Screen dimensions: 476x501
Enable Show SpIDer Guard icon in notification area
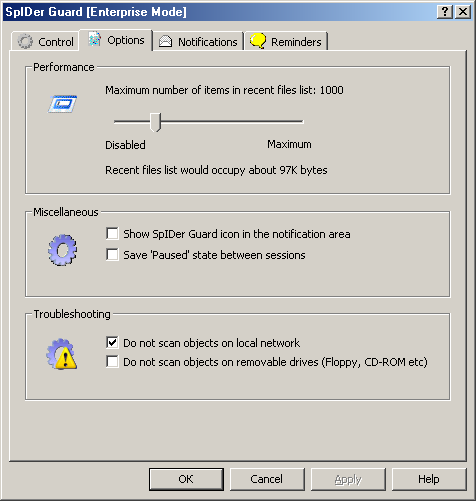click(112, 233)
